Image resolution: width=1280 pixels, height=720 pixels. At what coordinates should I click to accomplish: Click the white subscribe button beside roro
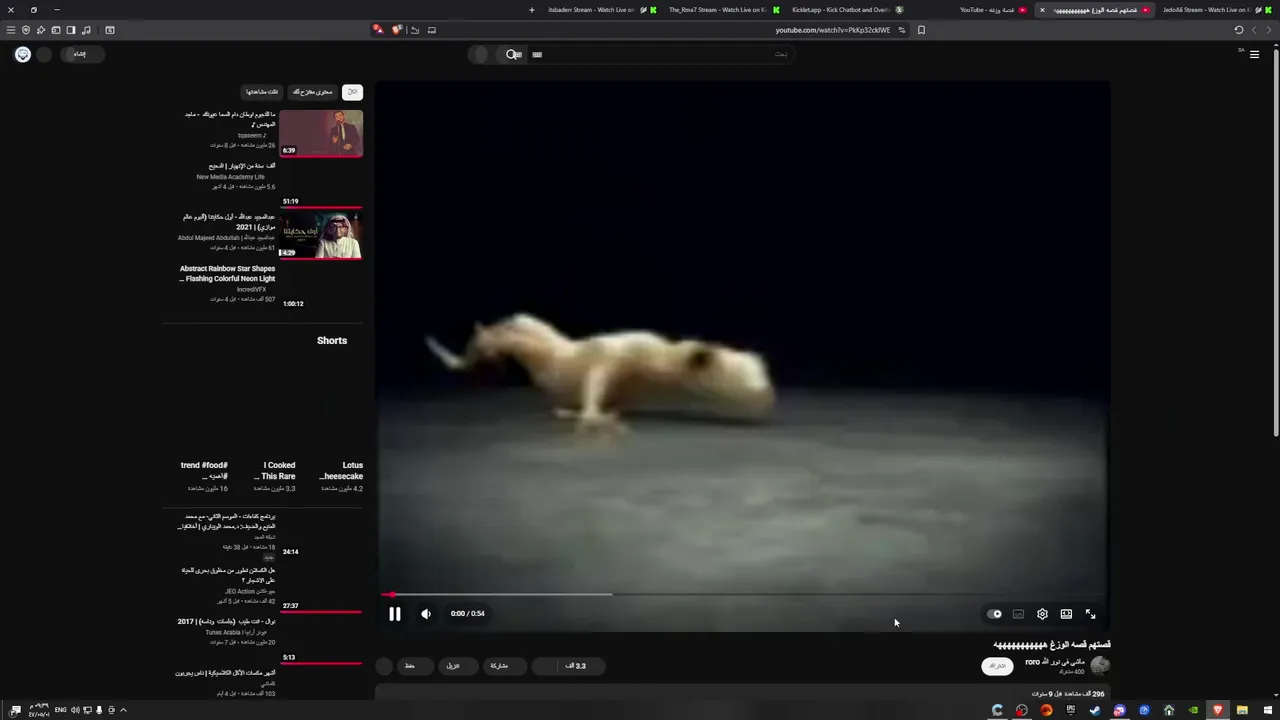click(x=997, y=666)
